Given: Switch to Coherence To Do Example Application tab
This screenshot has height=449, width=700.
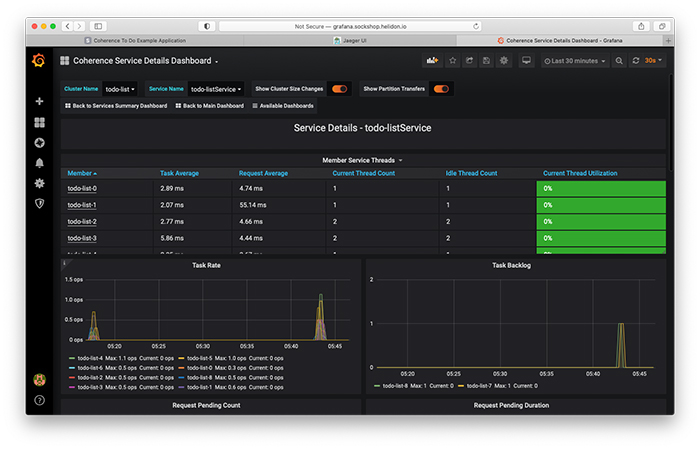Looking at the screenshot, I should (135, 41).
